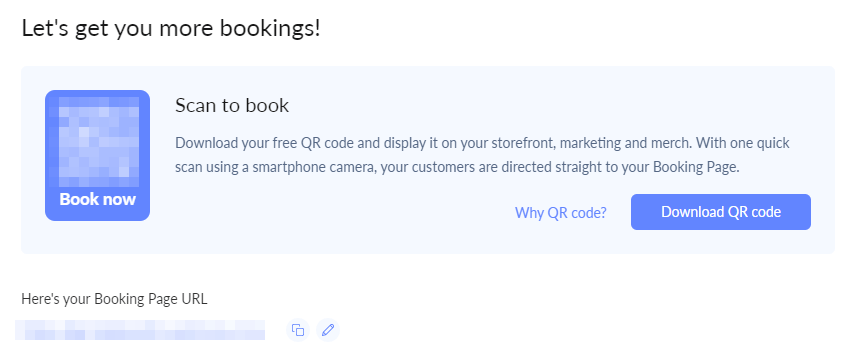Click the Scan to book heading
Image resolution: width=855 pixels, height=361 pixels.
coord(232,105)
